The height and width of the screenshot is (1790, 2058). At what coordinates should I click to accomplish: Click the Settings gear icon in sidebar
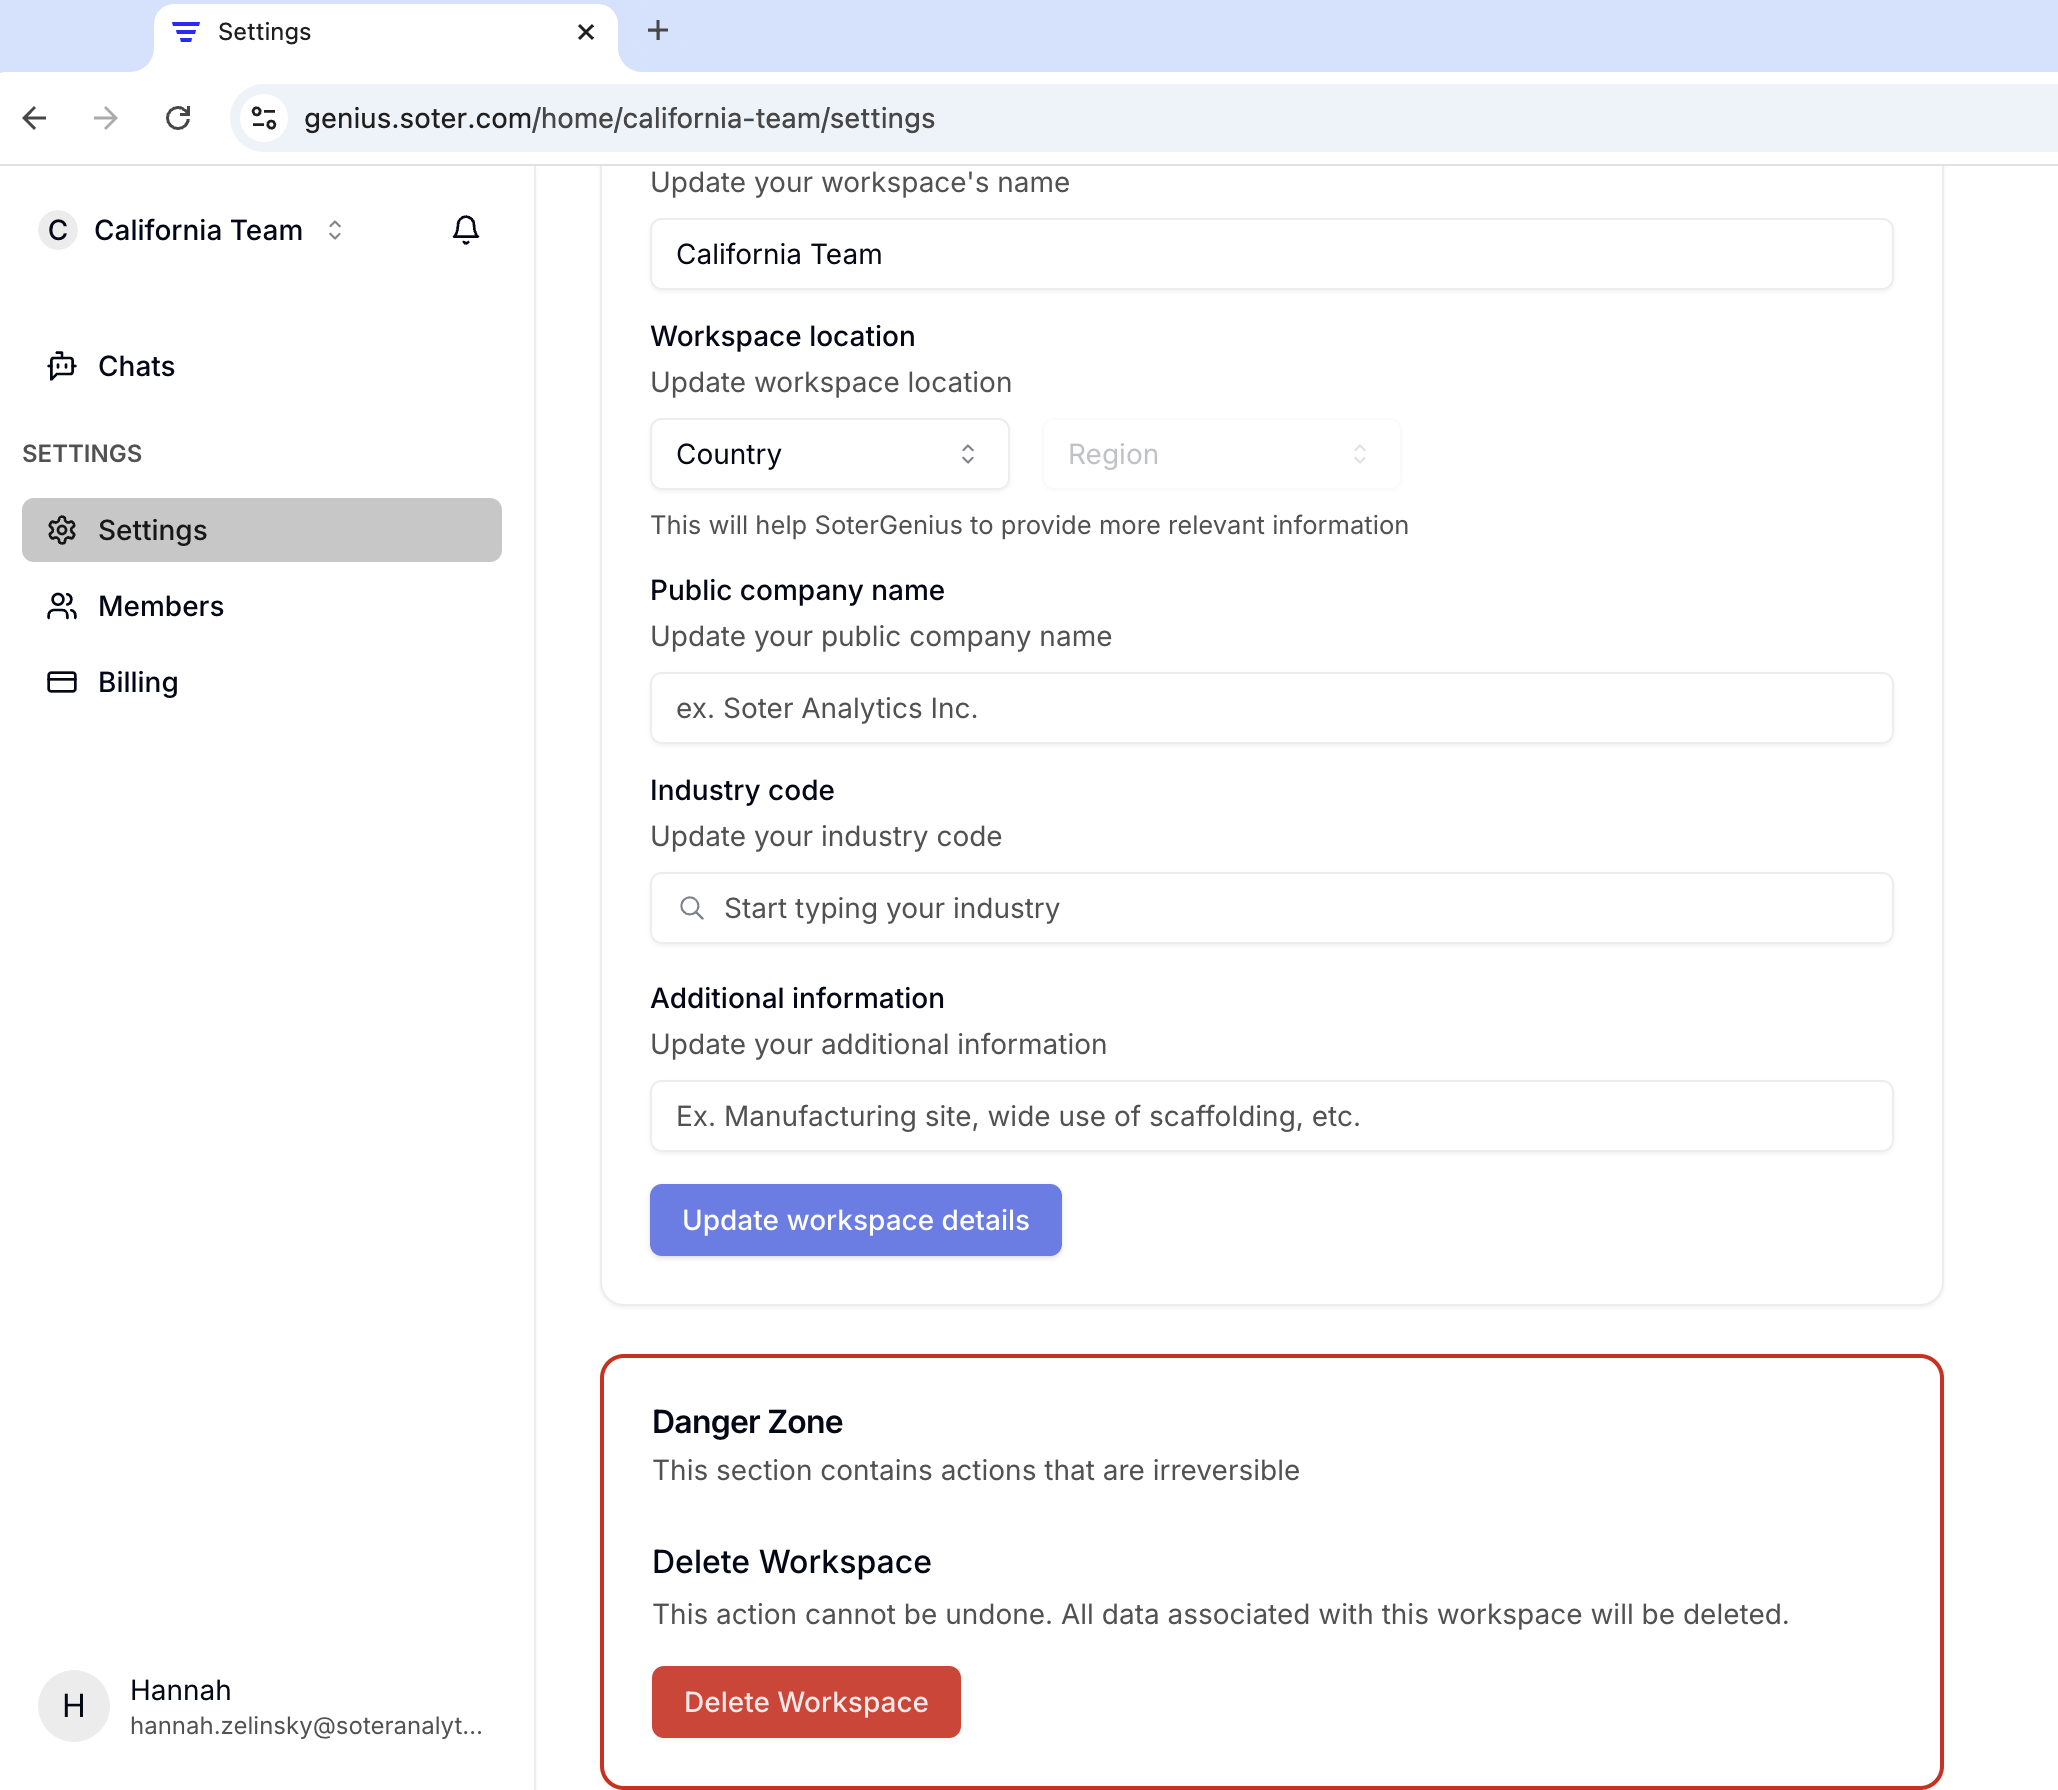click(x=62, y=530)
